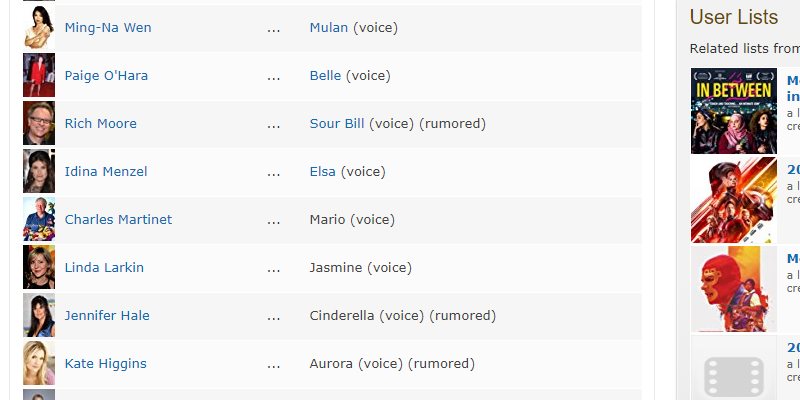Select Idina Menzel's headshot thumbnail
Viewport: 800px width, 400px height.
point(39,171)
